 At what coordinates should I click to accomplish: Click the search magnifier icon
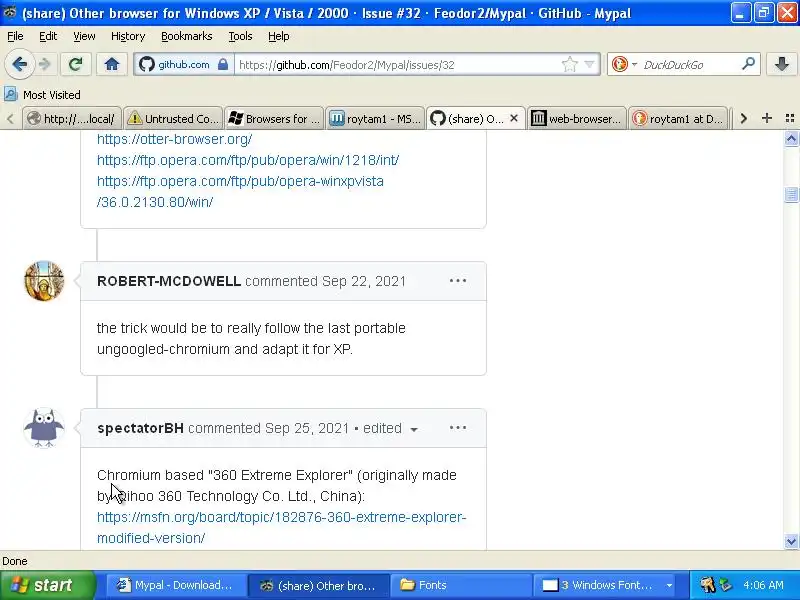pos(748,64)
